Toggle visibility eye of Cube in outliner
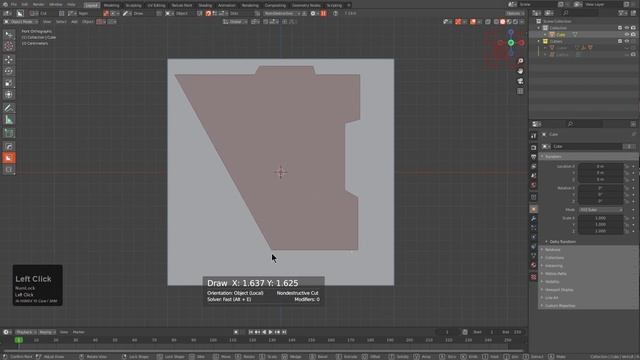Screen dimensions: 640x360 [627, 35]
